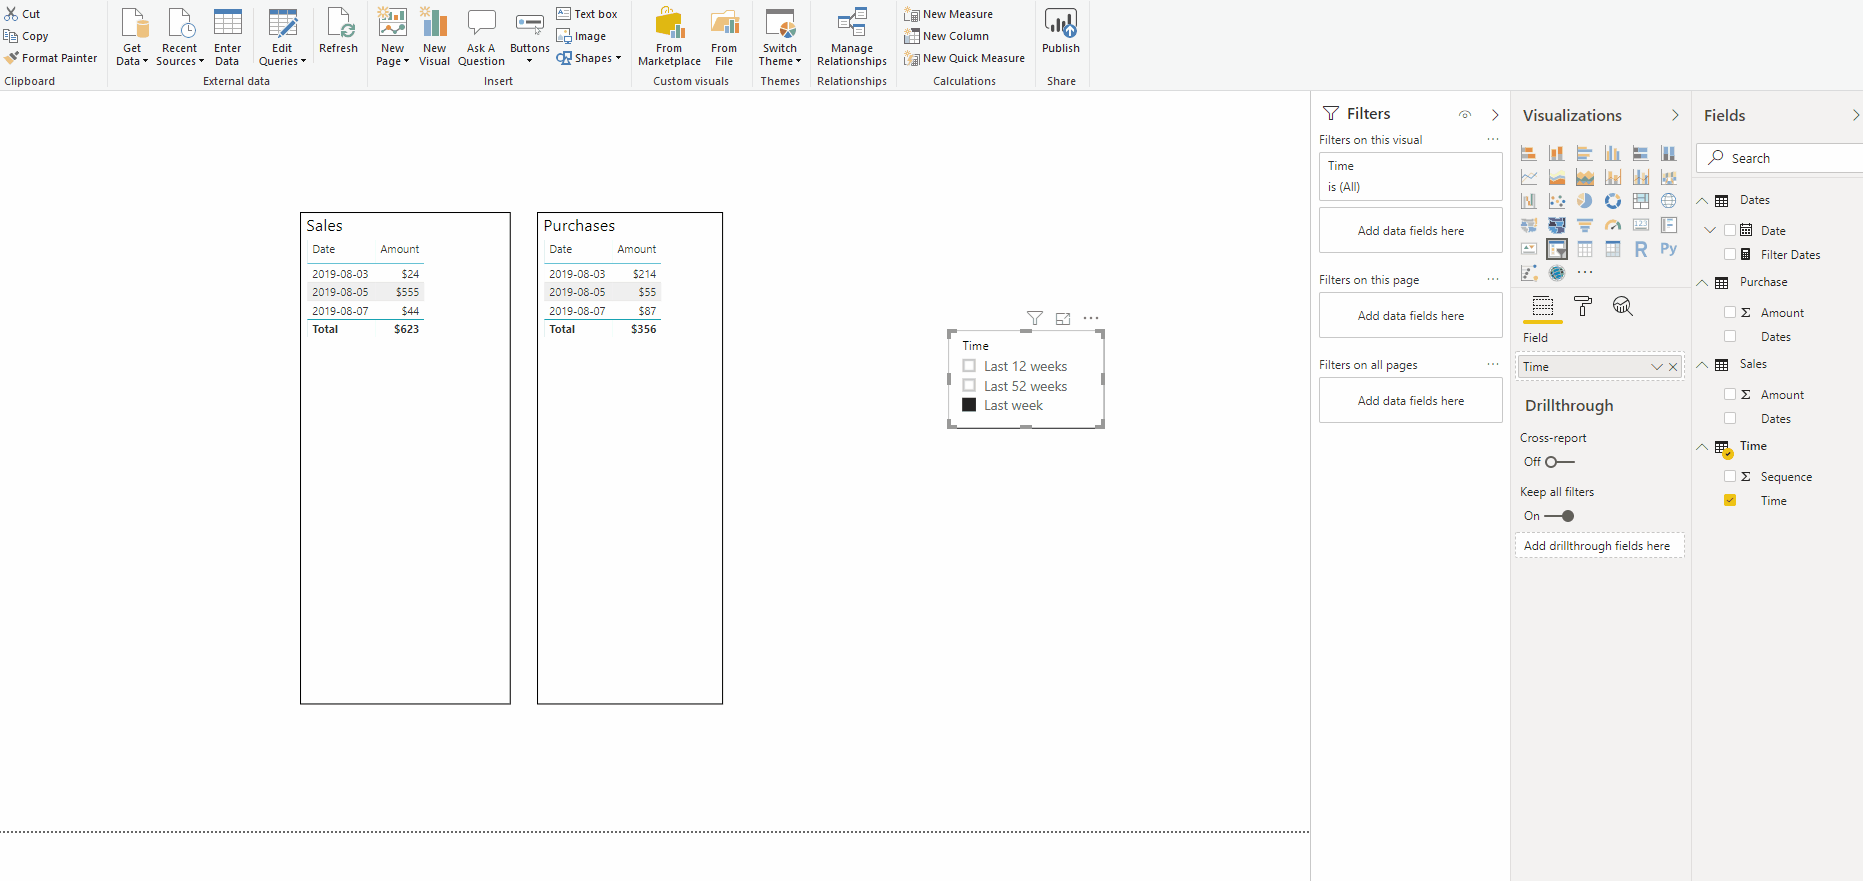Screen dimensions: 1863x881
Task: Click the filter icon above the Time slicer
Action: (x=1035, y=319)
